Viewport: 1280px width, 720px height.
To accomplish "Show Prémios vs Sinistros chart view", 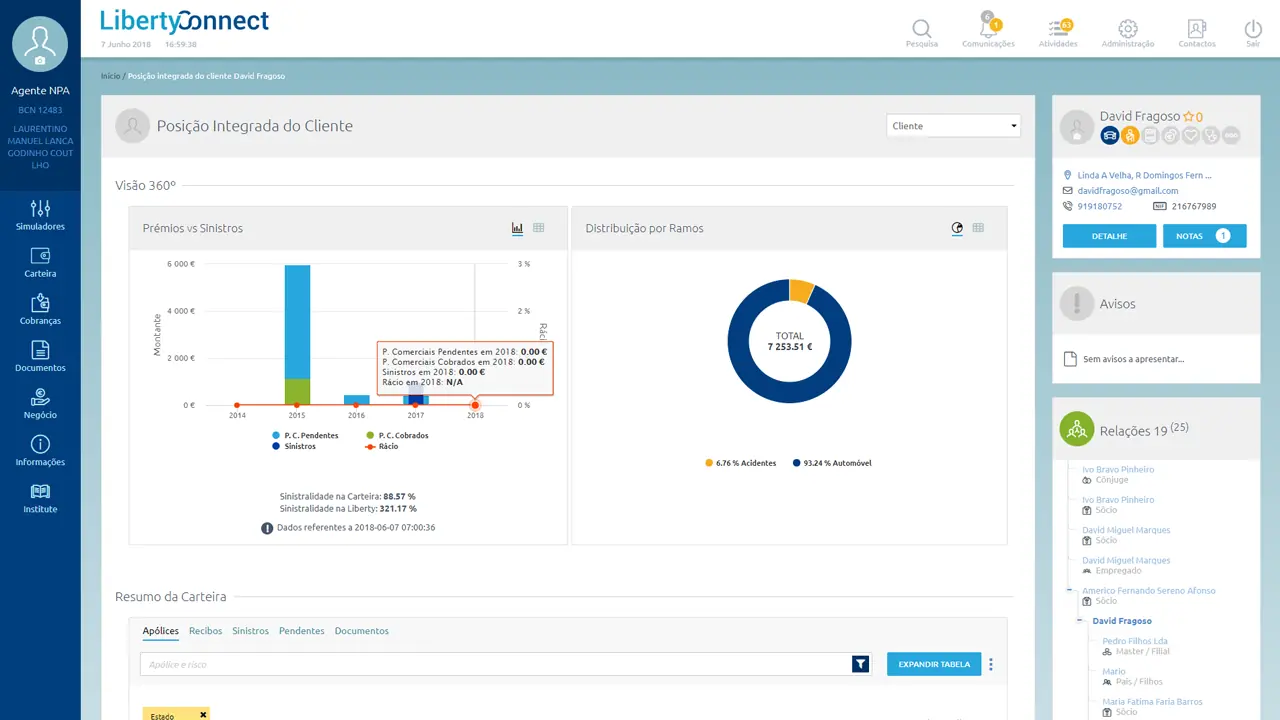I will pyautogui.click(x=517, y=228).
